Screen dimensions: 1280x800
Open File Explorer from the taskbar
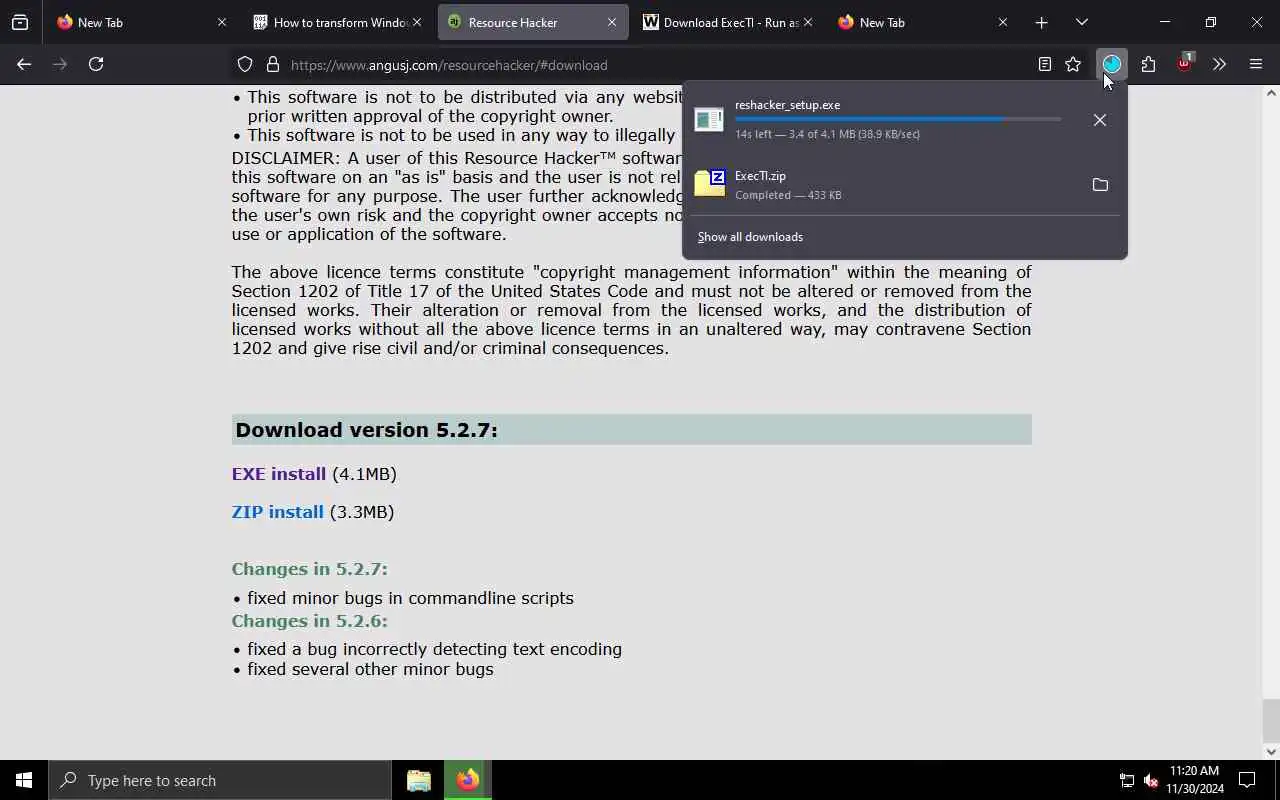click(419, 780)
